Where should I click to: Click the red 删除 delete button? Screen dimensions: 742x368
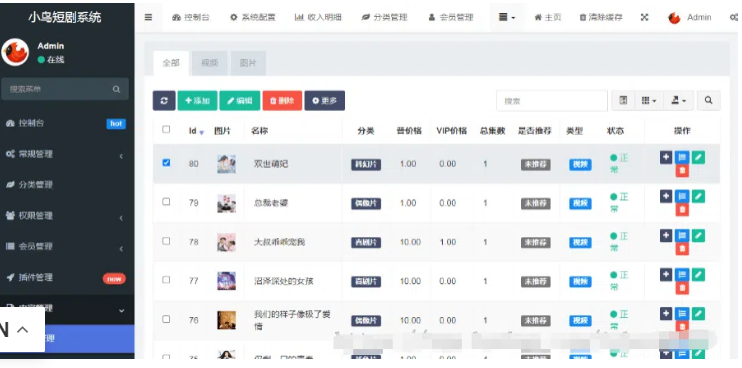(282, 101)
